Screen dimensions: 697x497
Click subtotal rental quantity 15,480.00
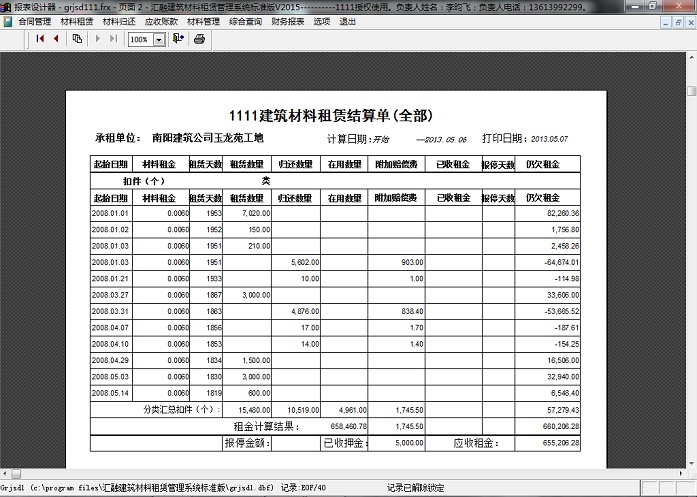click(254, 410)
